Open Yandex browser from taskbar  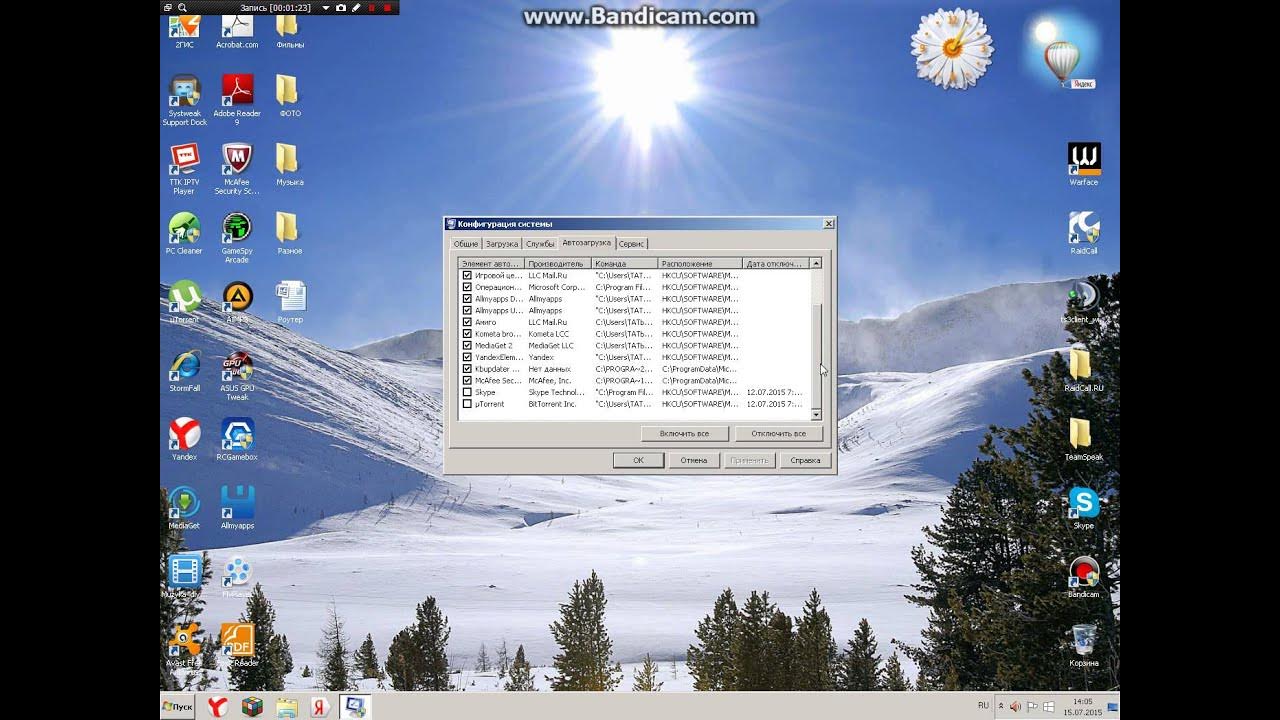[x=217, y=706]
